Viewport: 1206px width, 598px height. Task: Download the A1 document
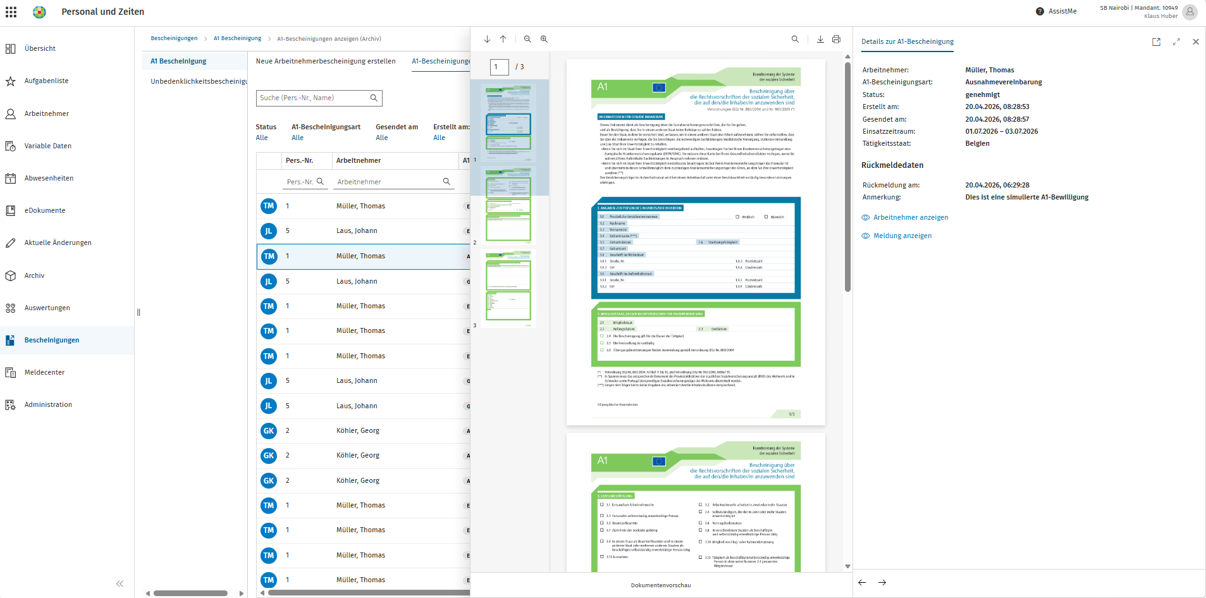820,39
